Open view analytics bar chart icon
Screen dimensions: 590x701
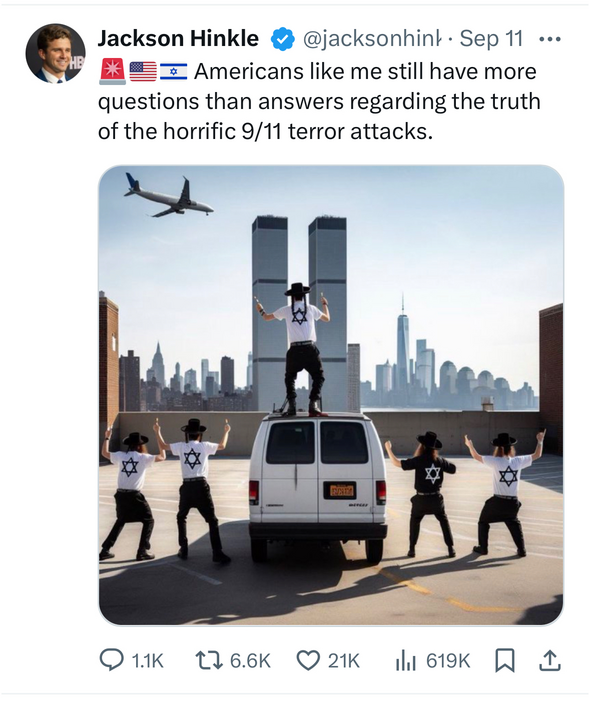[x=405, y=661]
